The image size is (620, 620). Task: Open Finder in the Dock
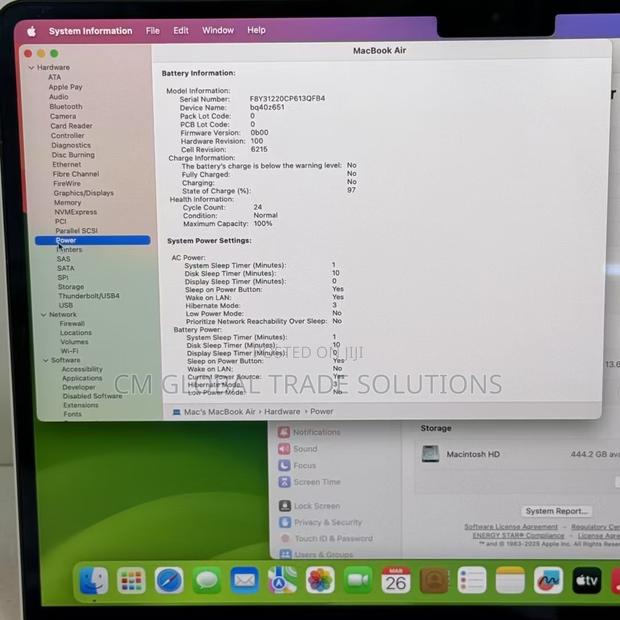click(x=94, y=580)
